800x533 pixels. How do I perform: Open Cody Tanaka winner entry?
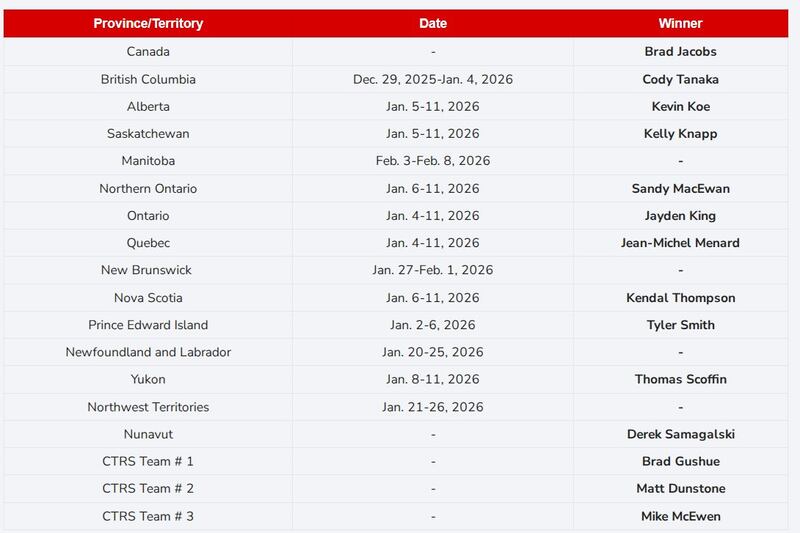680,79
